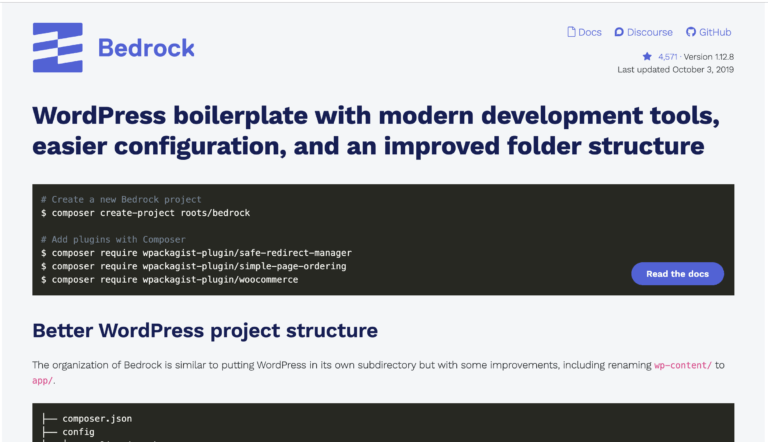Click the Discourse chat bubble icon
Screen dimensions: 768x442
[x=619, y=32]
